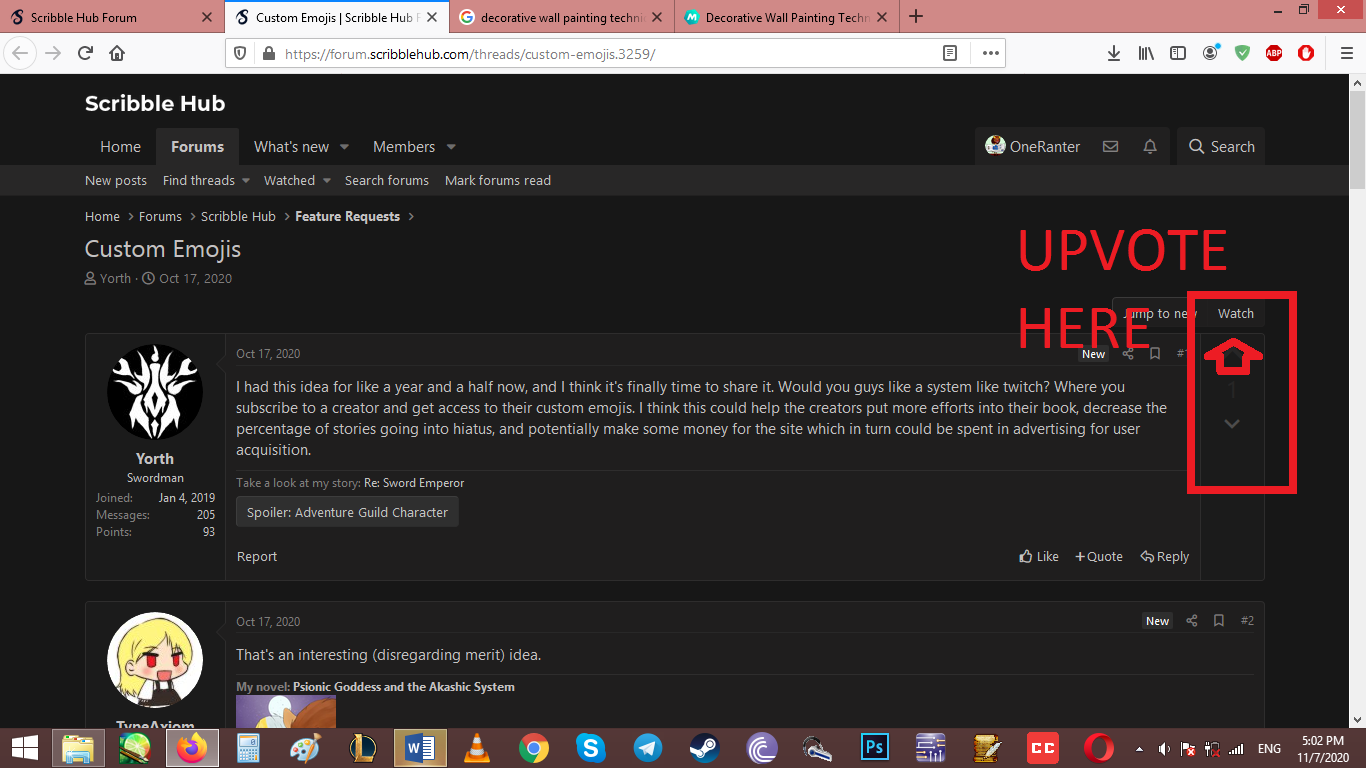The width and height of the screenshot is (1366, 768).
Task: Share Yorth's first post
Action: coord(1128,353)
